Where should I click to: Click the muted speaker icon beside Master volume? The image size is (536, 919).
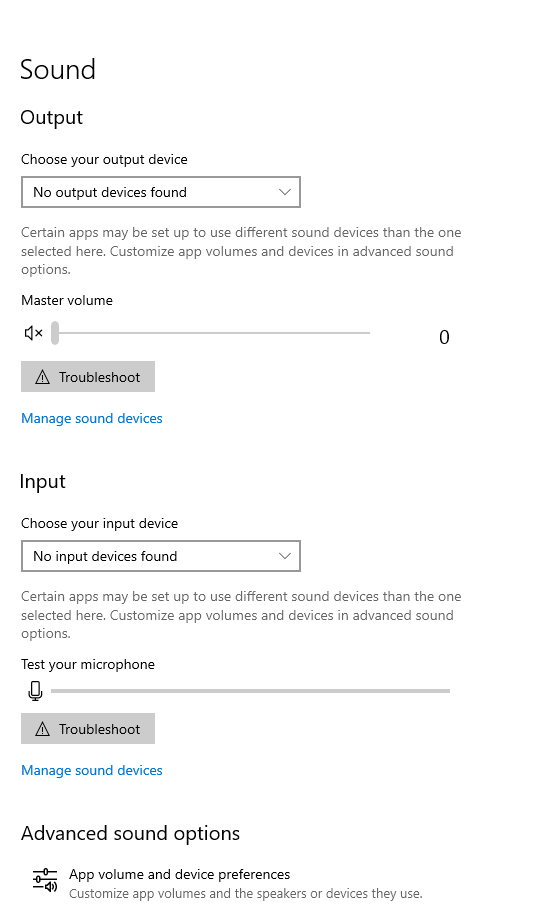(x=33, y=333)
